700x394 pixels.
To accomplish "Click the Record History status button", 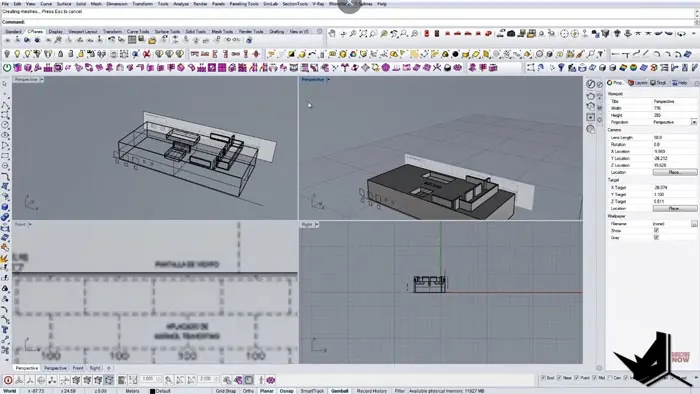I will tap(371, 391).
